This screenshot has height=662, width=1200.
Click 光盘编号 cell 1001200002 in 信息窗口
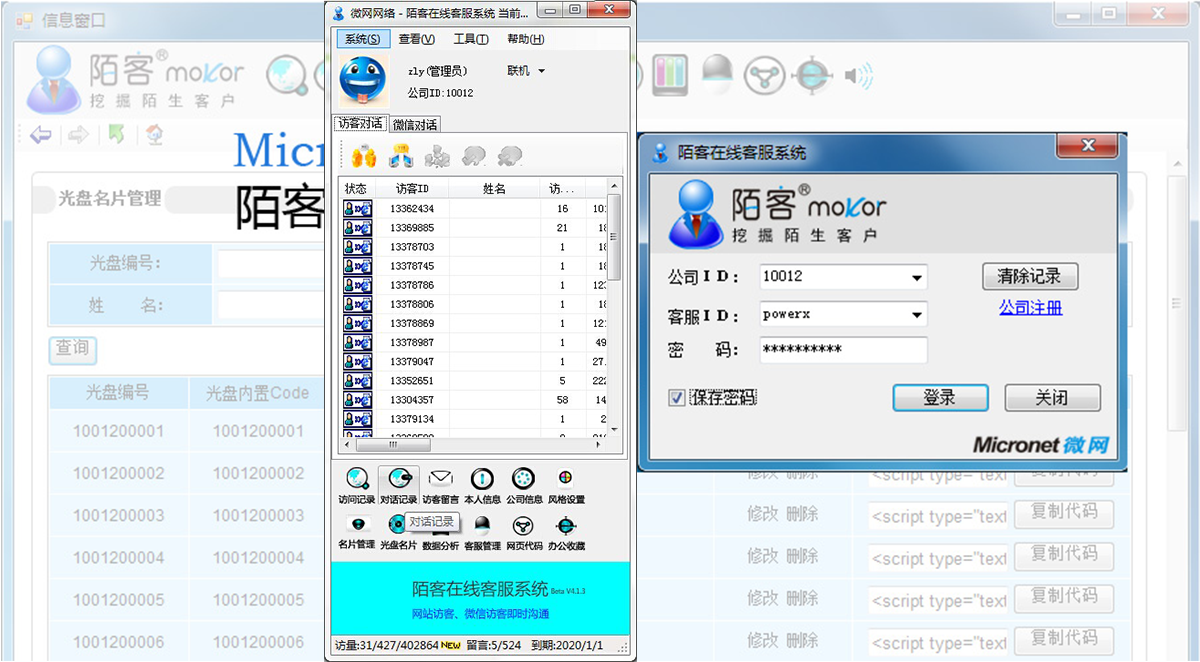coord(118,474)
